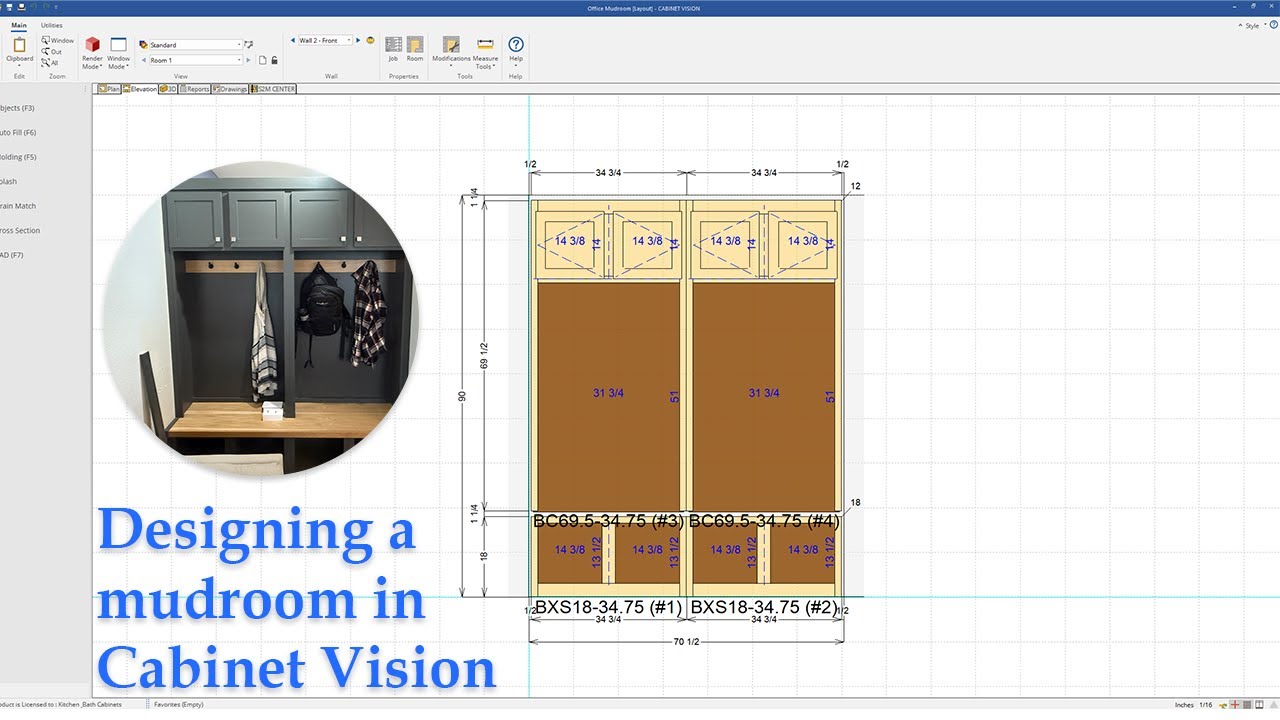Select cabinet label BC69.5-34.75 (#4)
The height and width of the screenshot is (720, 1280).
coord(764,521)
